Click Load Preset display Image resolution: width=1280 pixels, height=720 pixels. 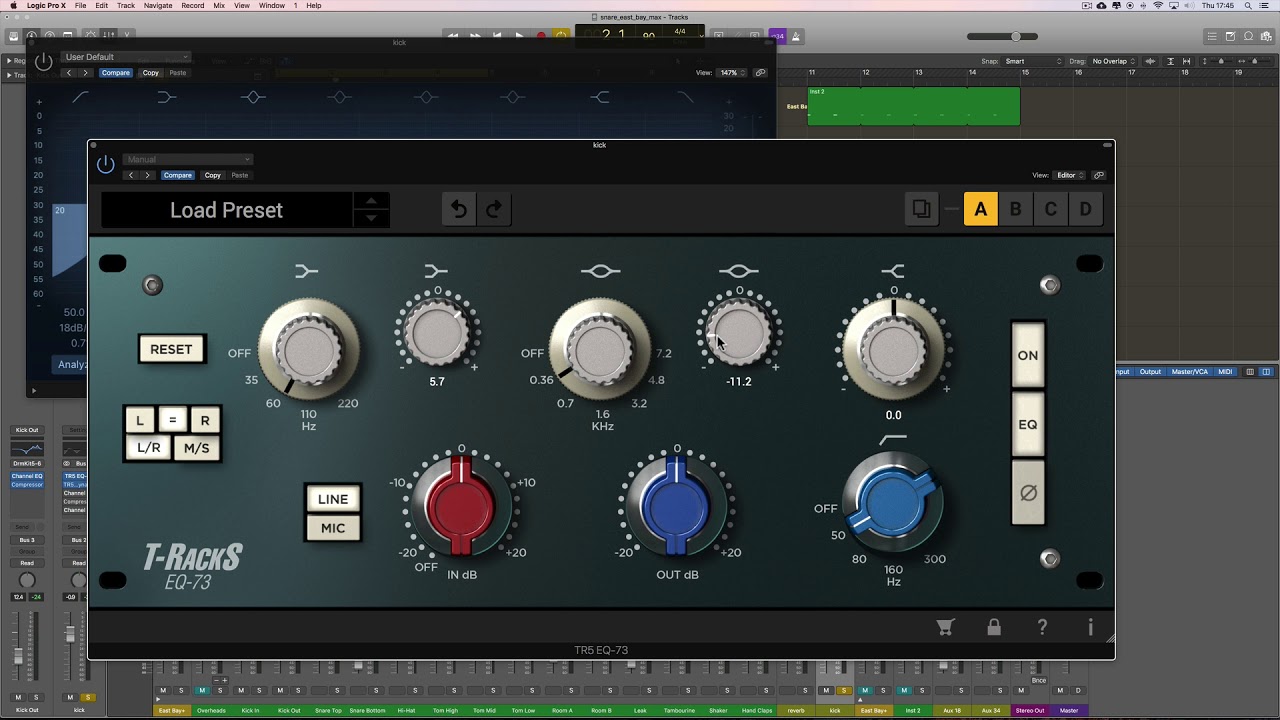(227, 210)
